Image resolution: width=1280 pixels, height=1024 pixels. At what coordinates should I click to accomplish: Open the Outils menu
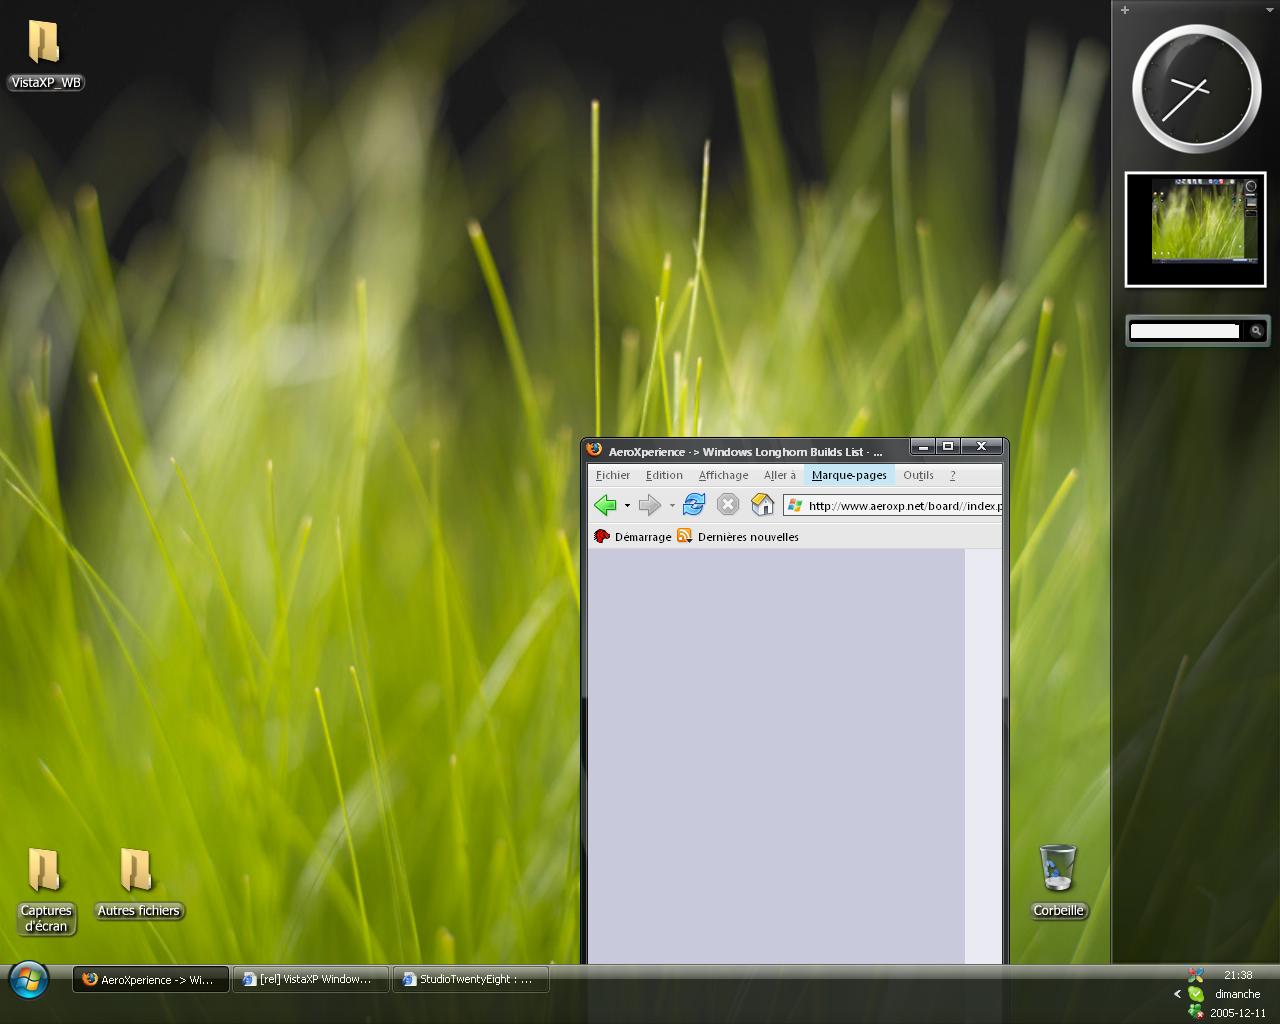click(x=918, y=475)
